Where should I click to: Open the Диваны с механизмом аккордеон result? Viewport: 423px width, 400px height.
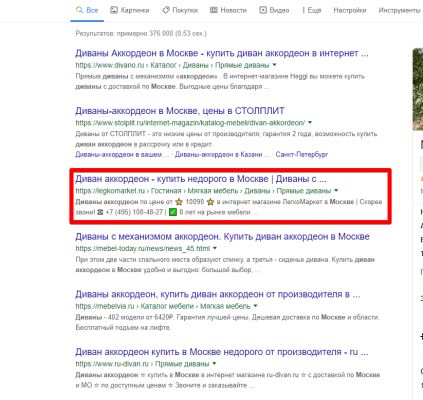222,237
